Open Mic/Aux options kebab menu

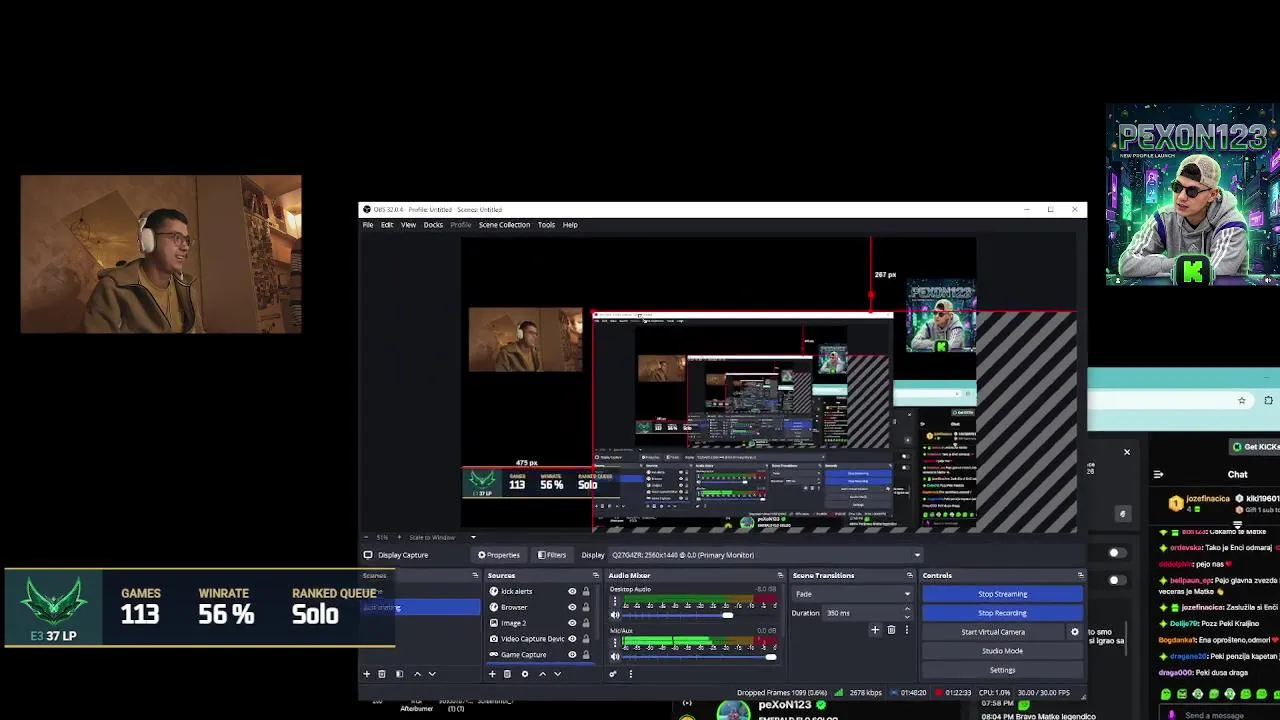click(x=615, y=643)
